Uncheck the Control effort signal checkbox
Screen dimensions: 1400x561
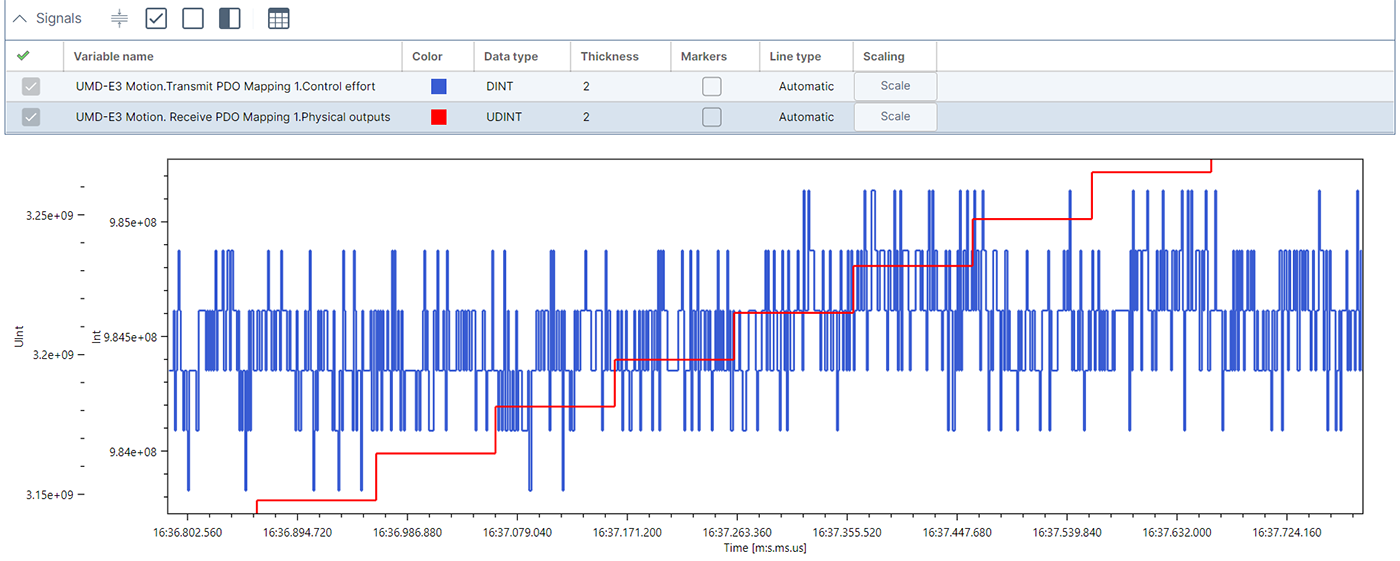(31, 87)
